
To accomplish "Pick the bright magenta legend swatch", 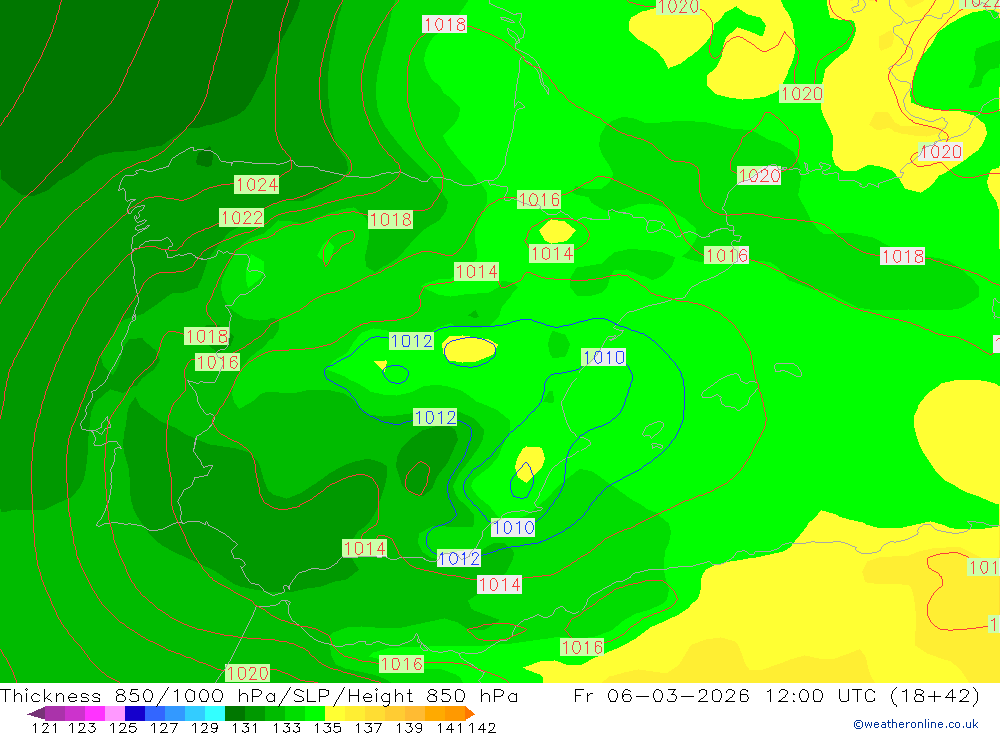I will (x=93, y=713).
